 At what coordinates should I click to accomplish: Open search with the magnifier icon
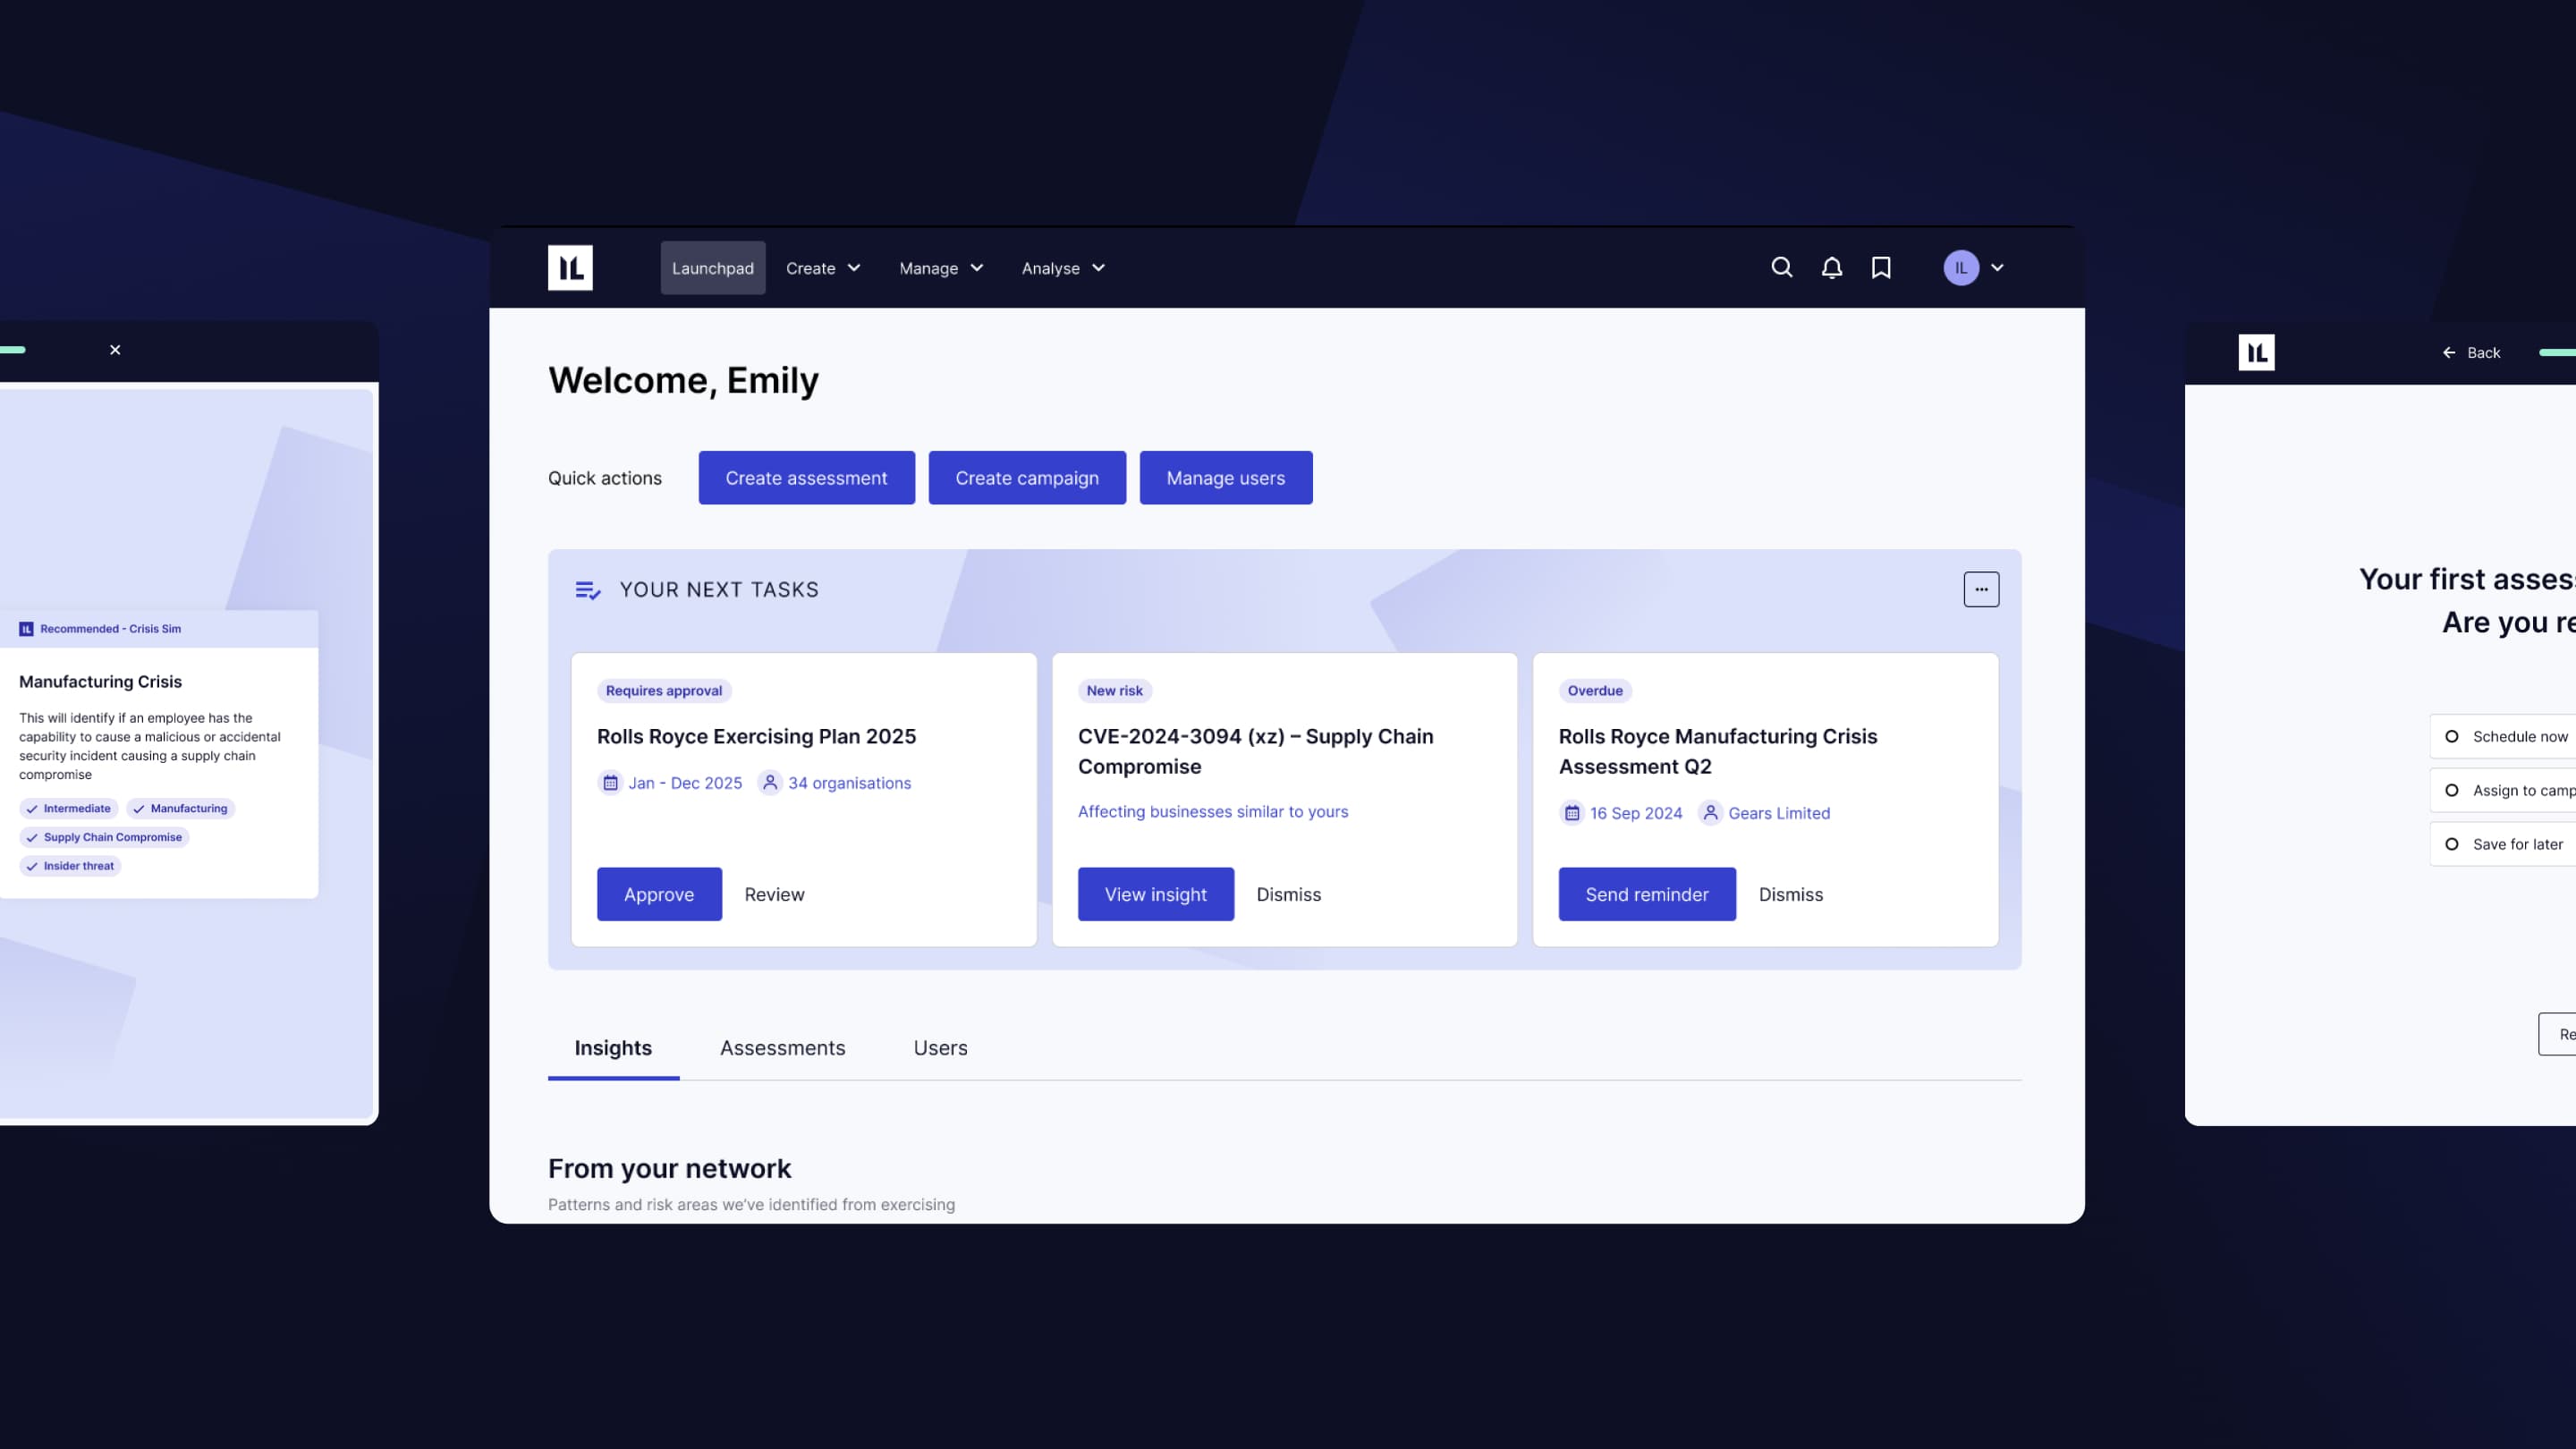[x=1781, y=267]
